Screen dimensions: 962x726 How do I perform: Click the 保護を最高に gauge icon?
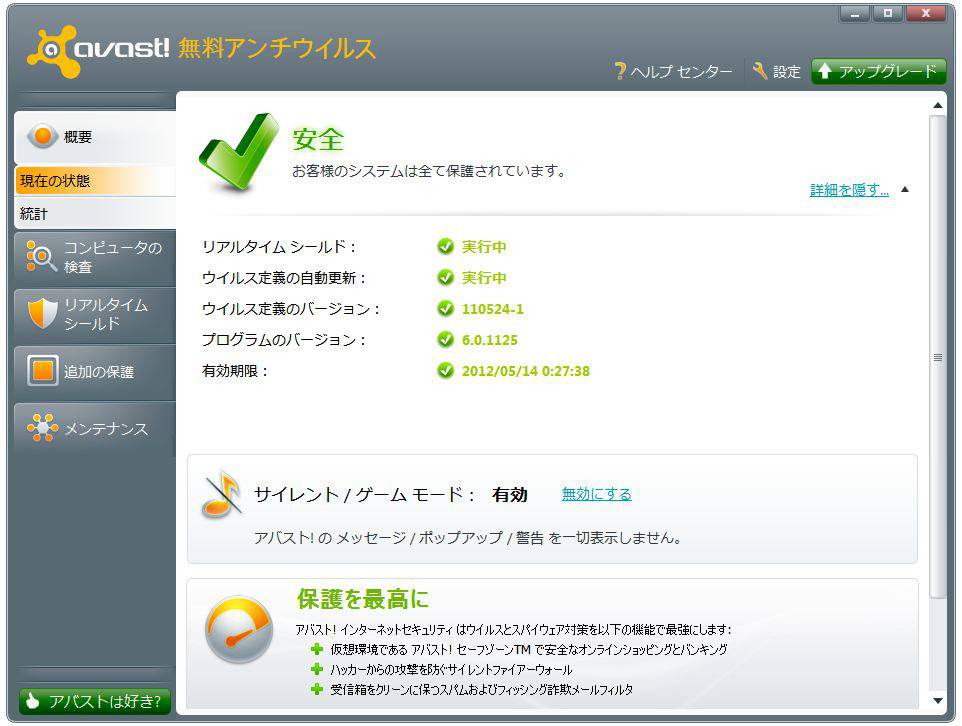click(239, 630)
